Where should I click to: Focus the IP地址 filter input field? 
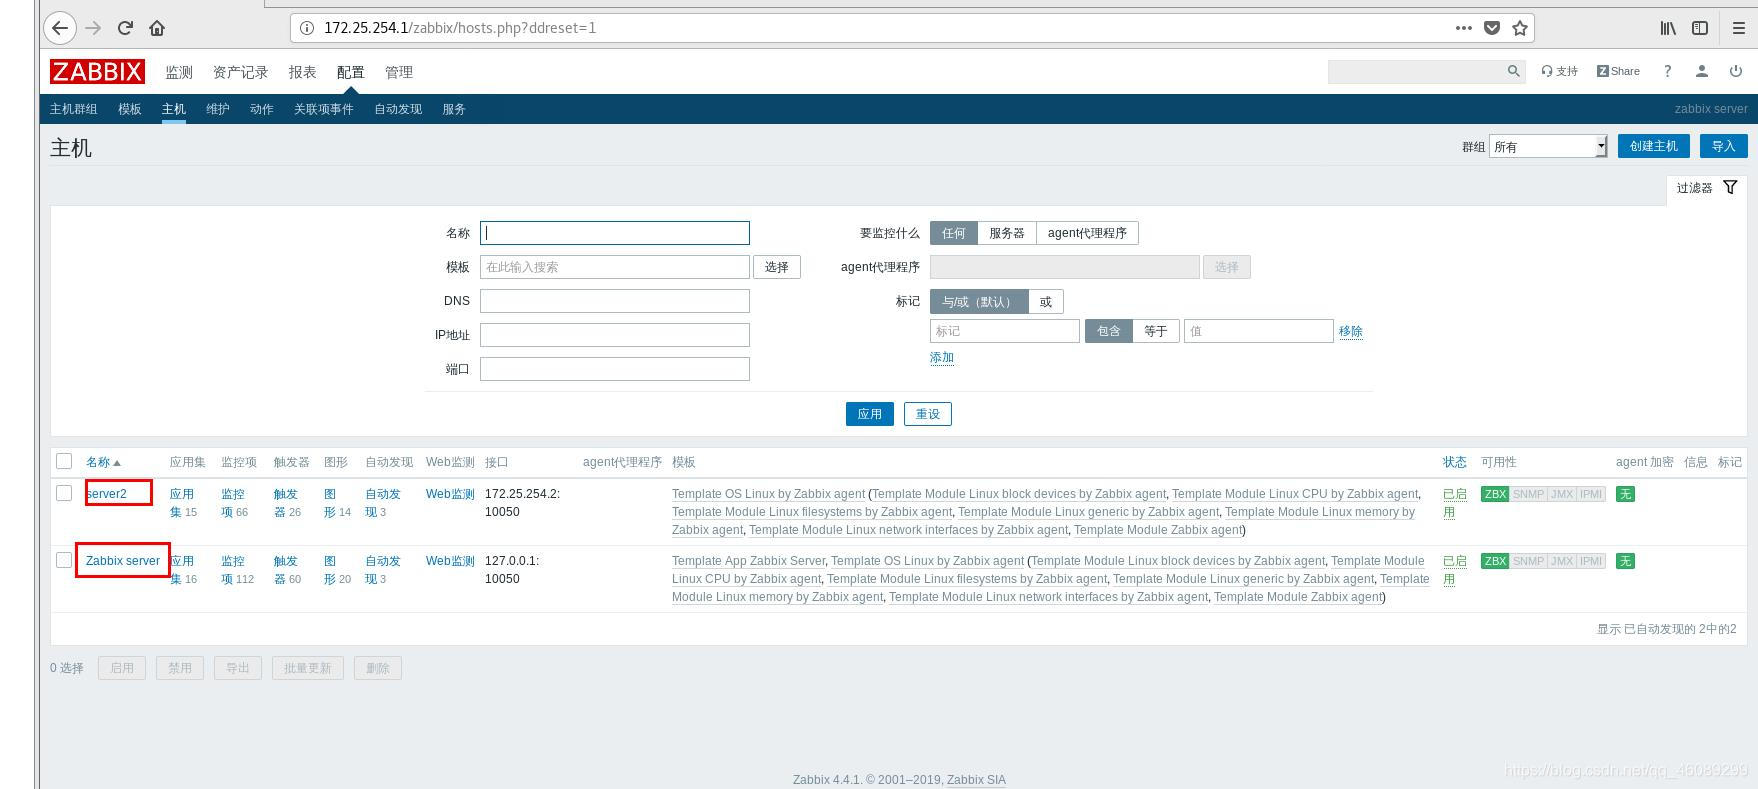614,335
